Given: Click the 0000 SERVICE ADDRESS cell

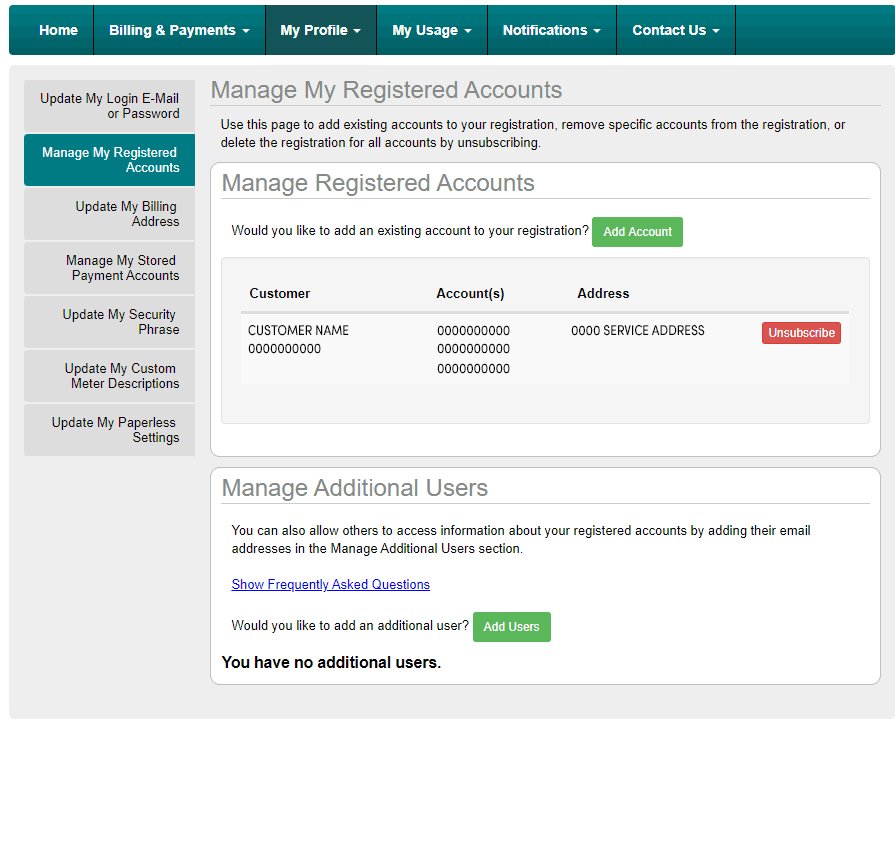Looking at the screenshot, I should pos(638,330).
